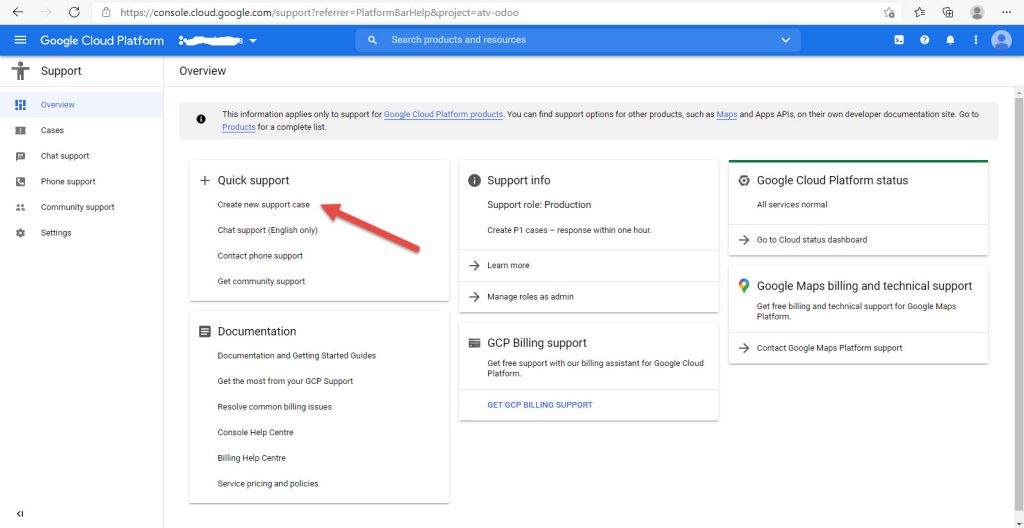Open the hamburger navigation menu

pos(20,40)
